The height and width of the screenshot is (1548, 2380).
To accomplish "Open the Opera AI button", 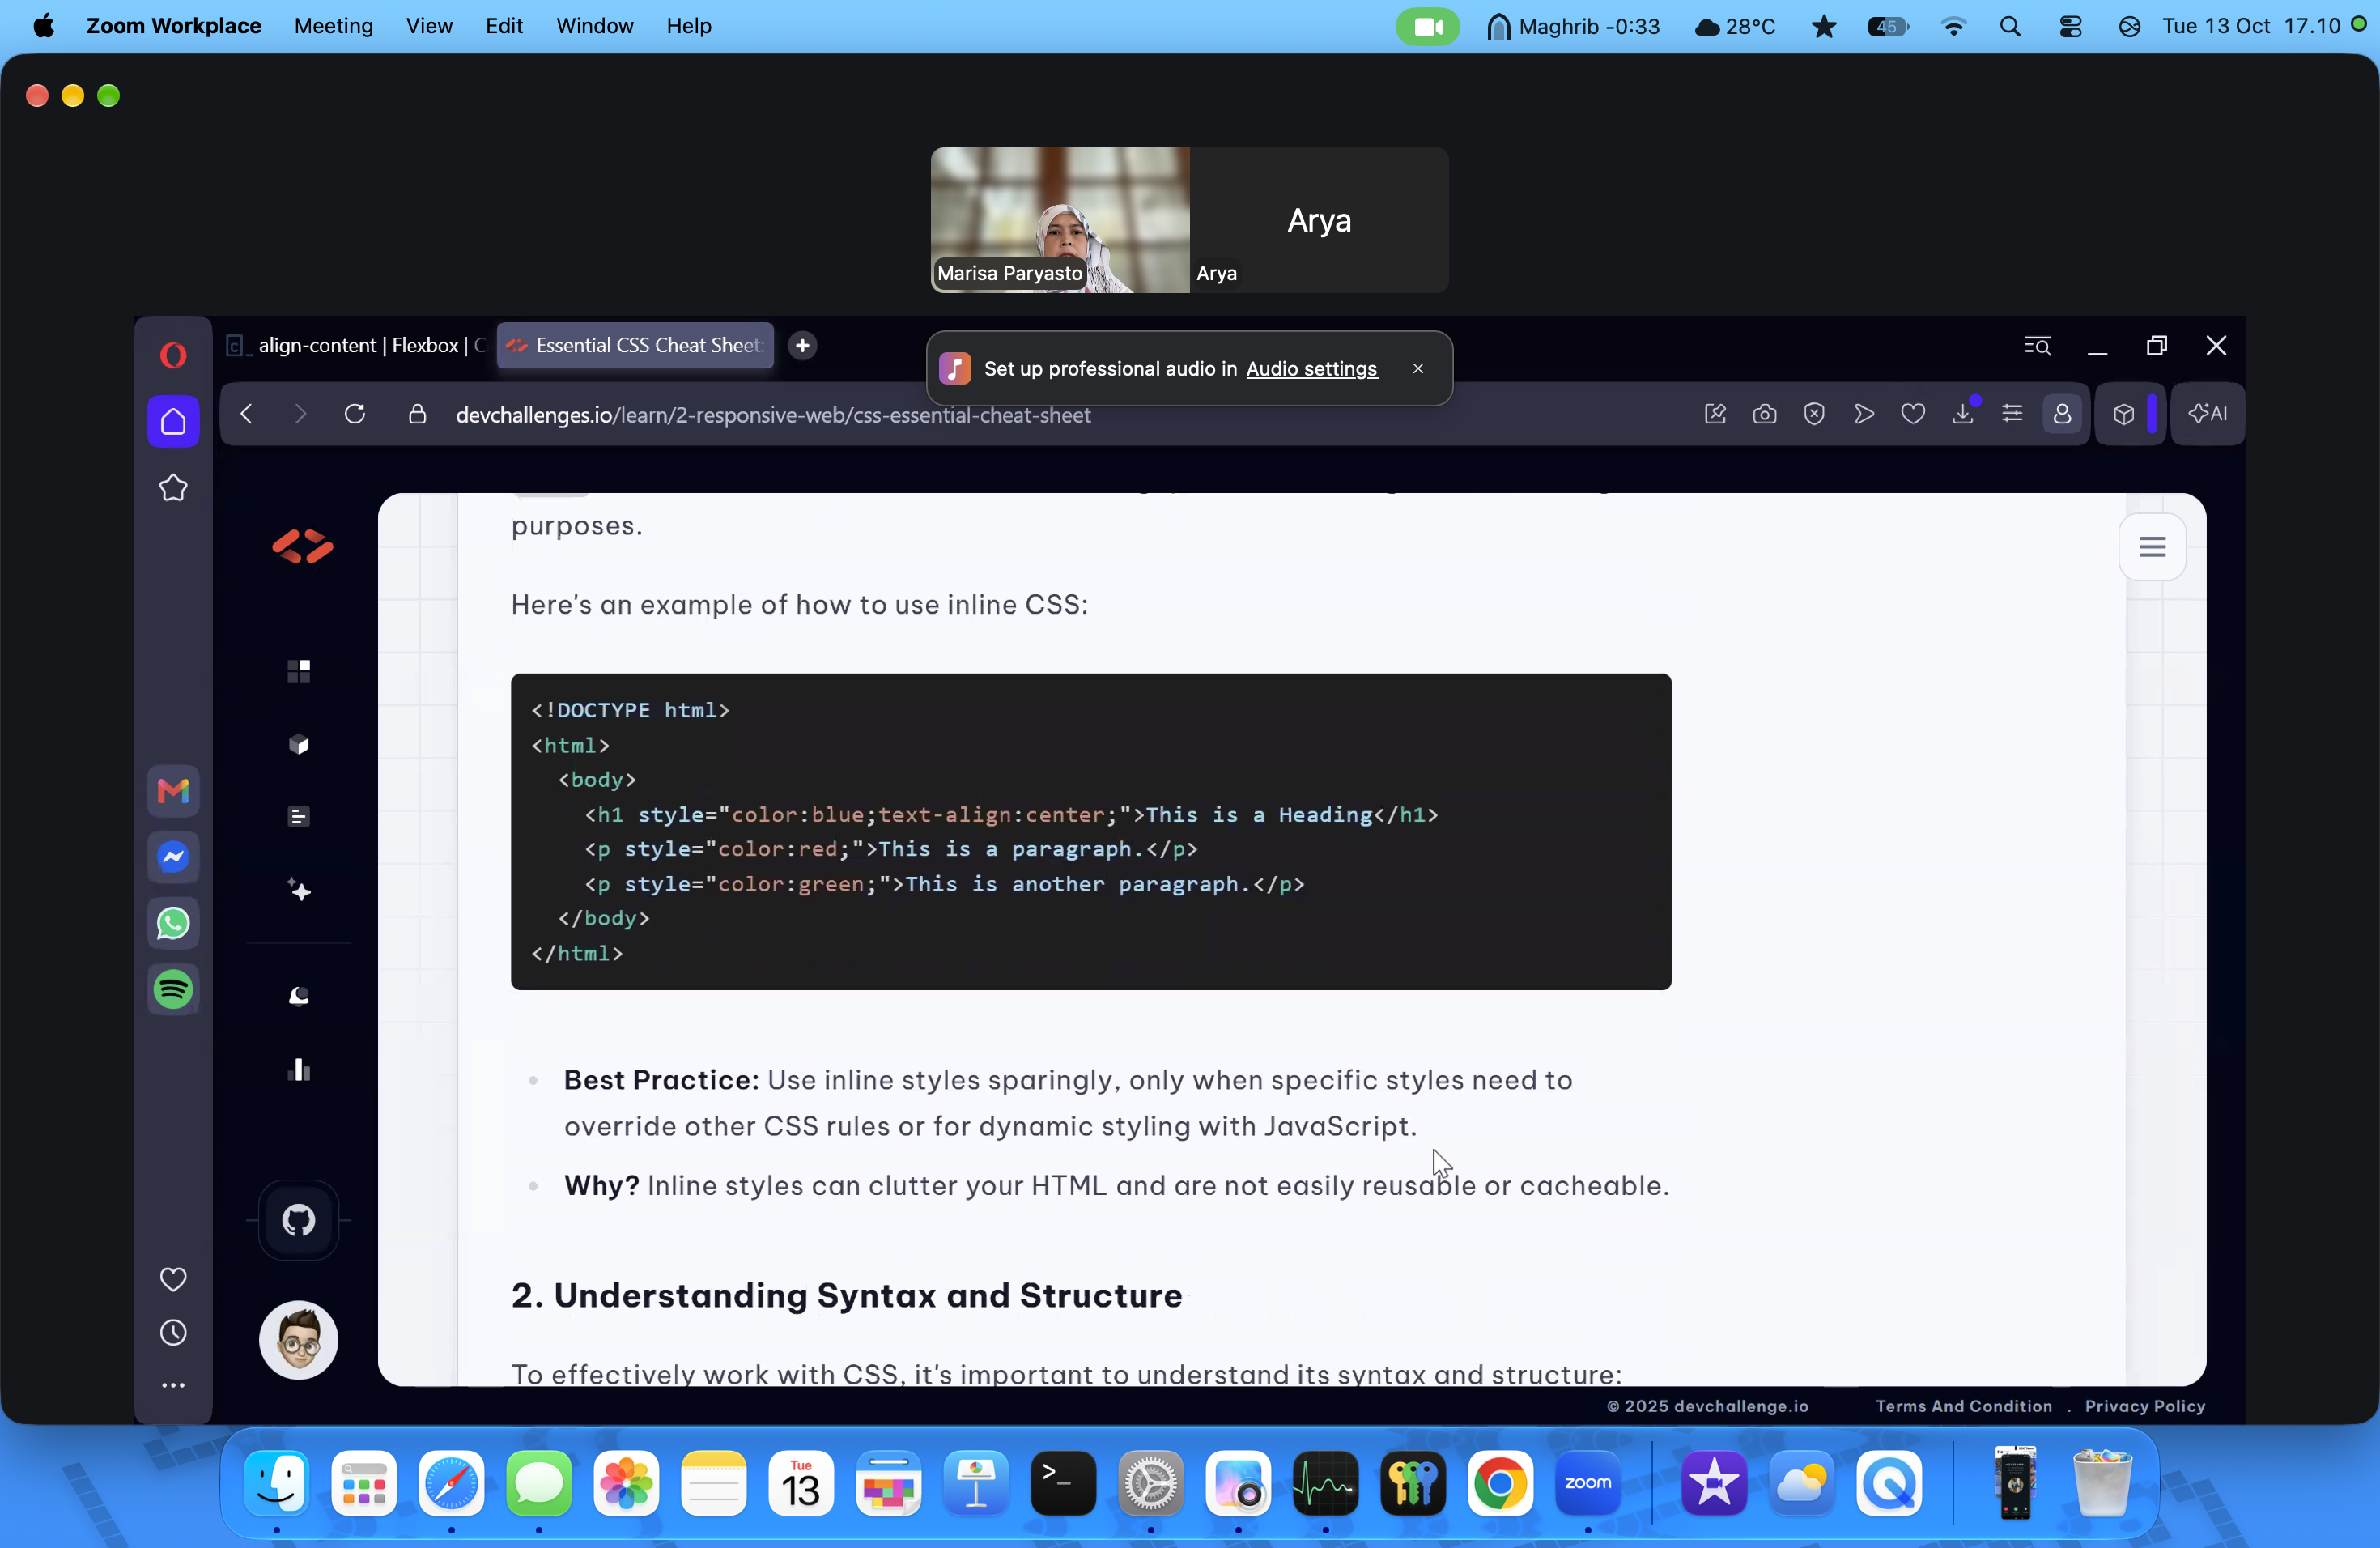I will 2208,414.
